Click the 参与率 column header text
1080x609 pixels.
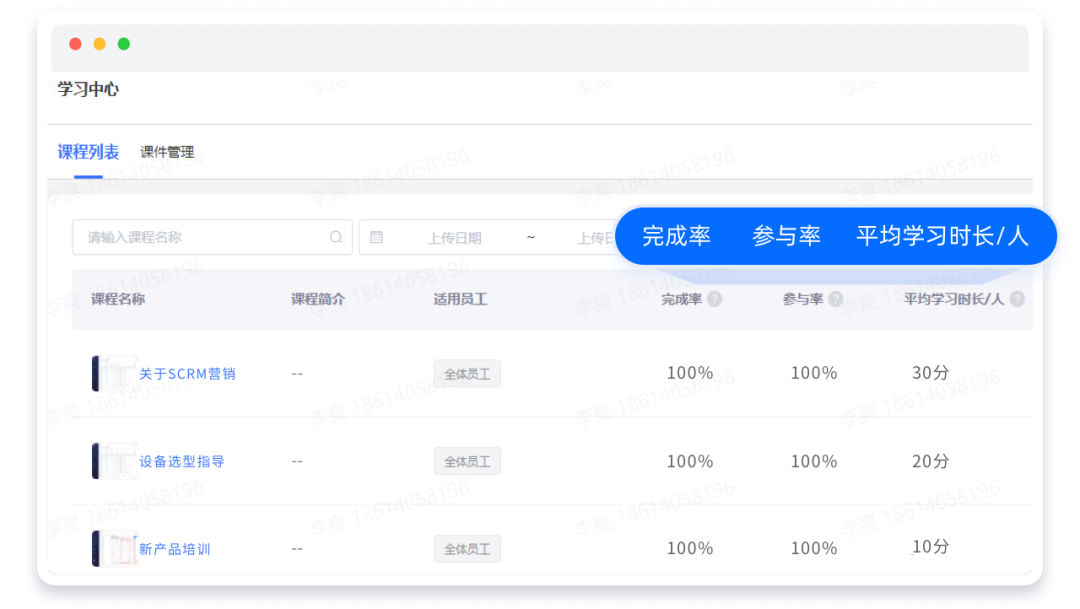tap(802, 299)
